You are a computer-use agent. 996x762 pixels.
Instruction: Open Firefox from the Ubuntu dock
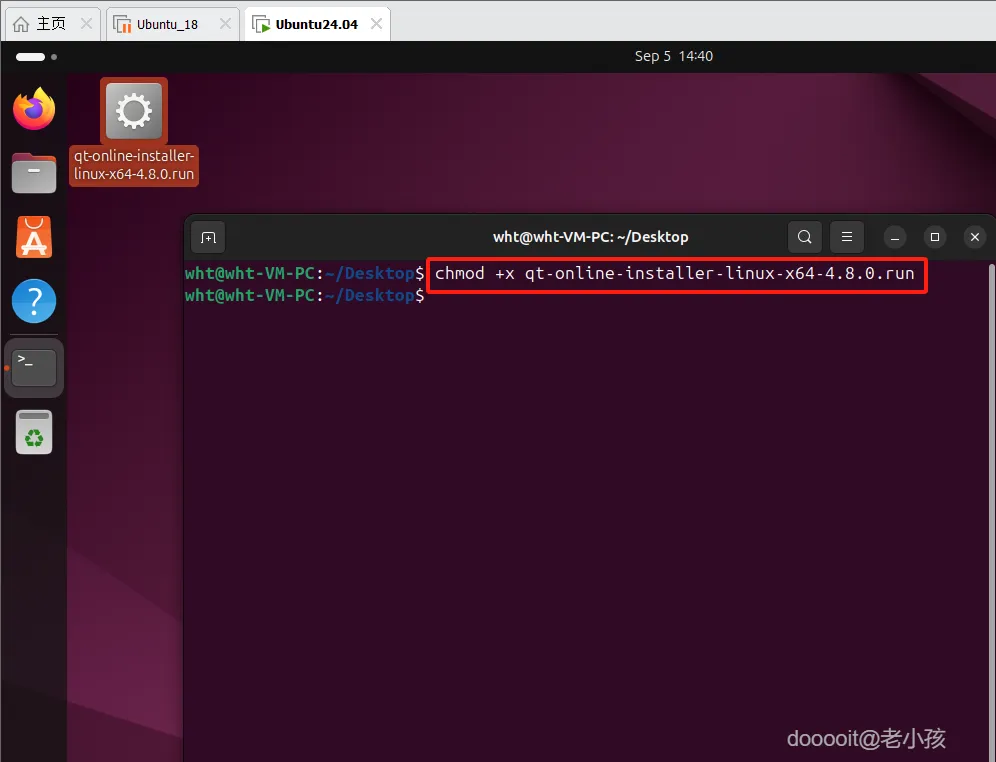[x=34, y=109]
